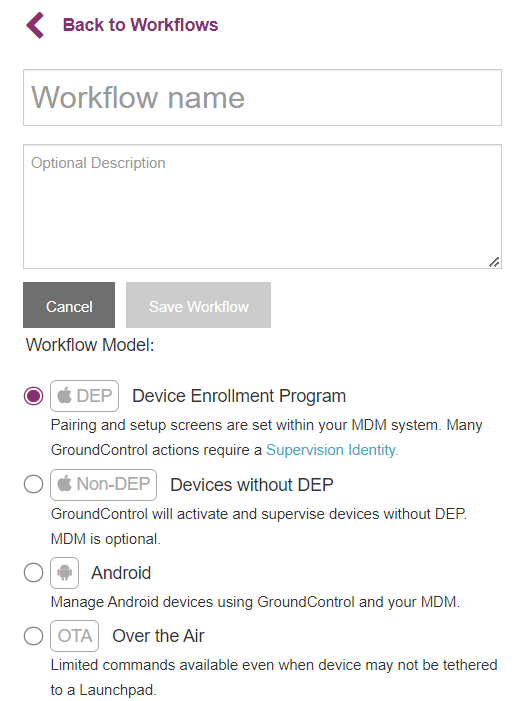Choose the Non-DEP radio button
Viewport: 526px width, 701px height.
[x=34, y=484]
